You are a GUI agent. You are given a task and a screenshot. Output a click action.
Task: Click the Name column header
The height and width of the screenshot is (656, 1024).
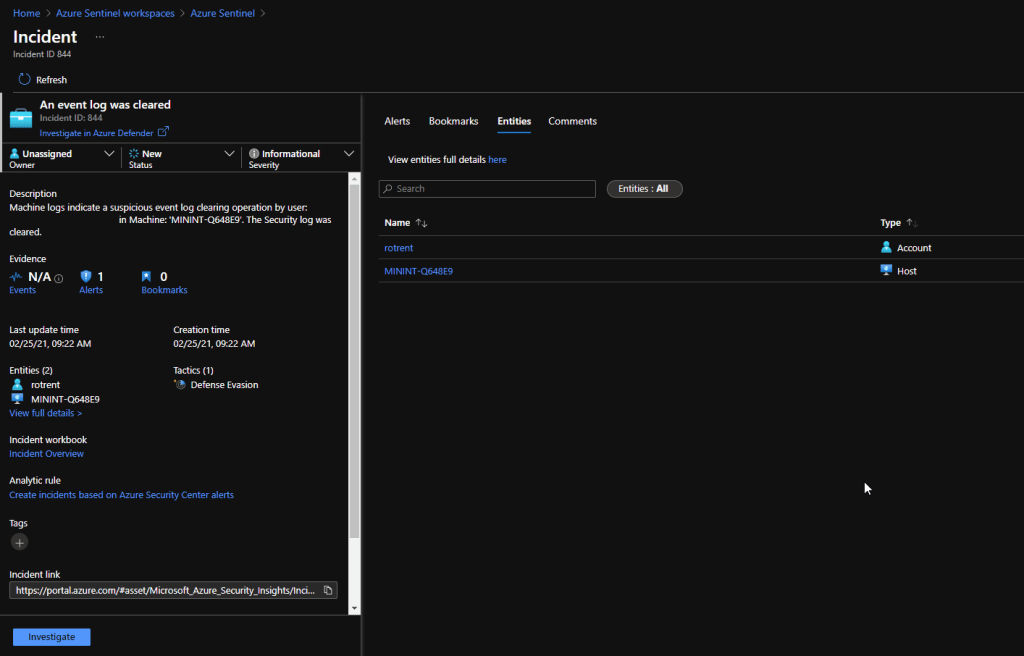pyautogui.click(x=397, y=223)
